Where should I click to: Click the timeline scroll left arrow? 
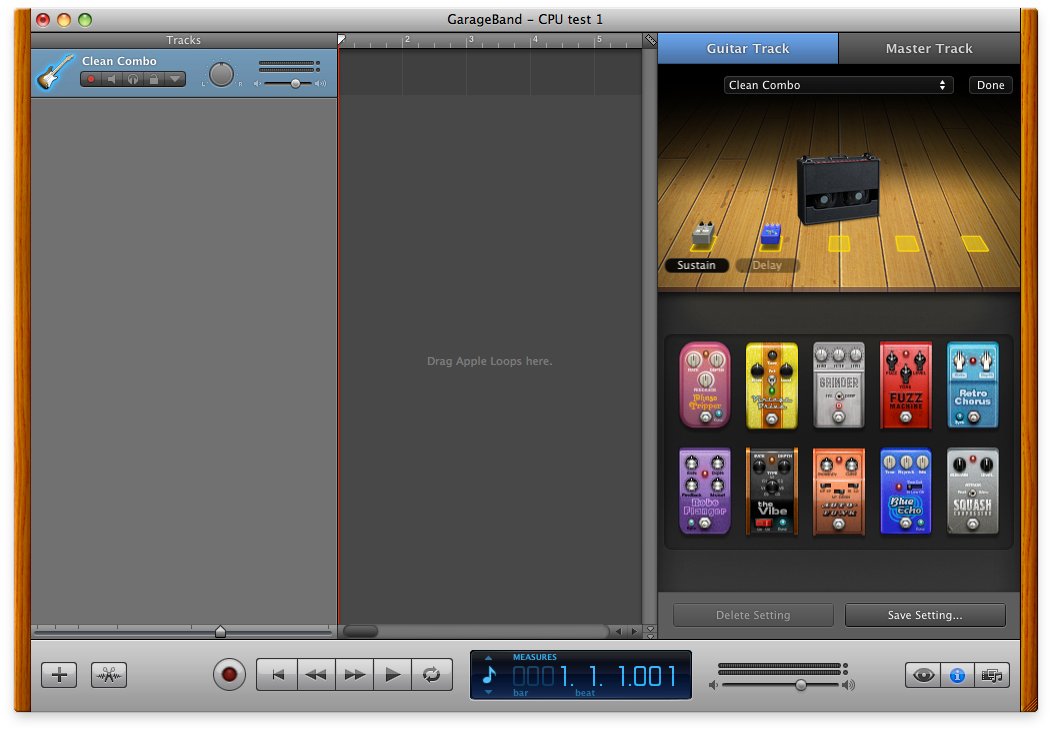click(619, 631)
